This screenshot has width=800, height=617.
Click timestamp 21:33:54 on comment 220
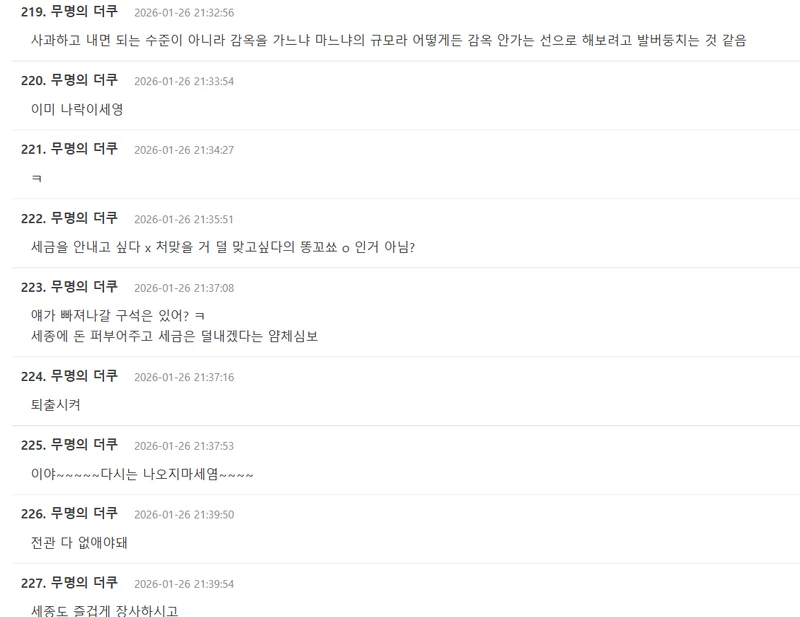click(x=184, y=81)
